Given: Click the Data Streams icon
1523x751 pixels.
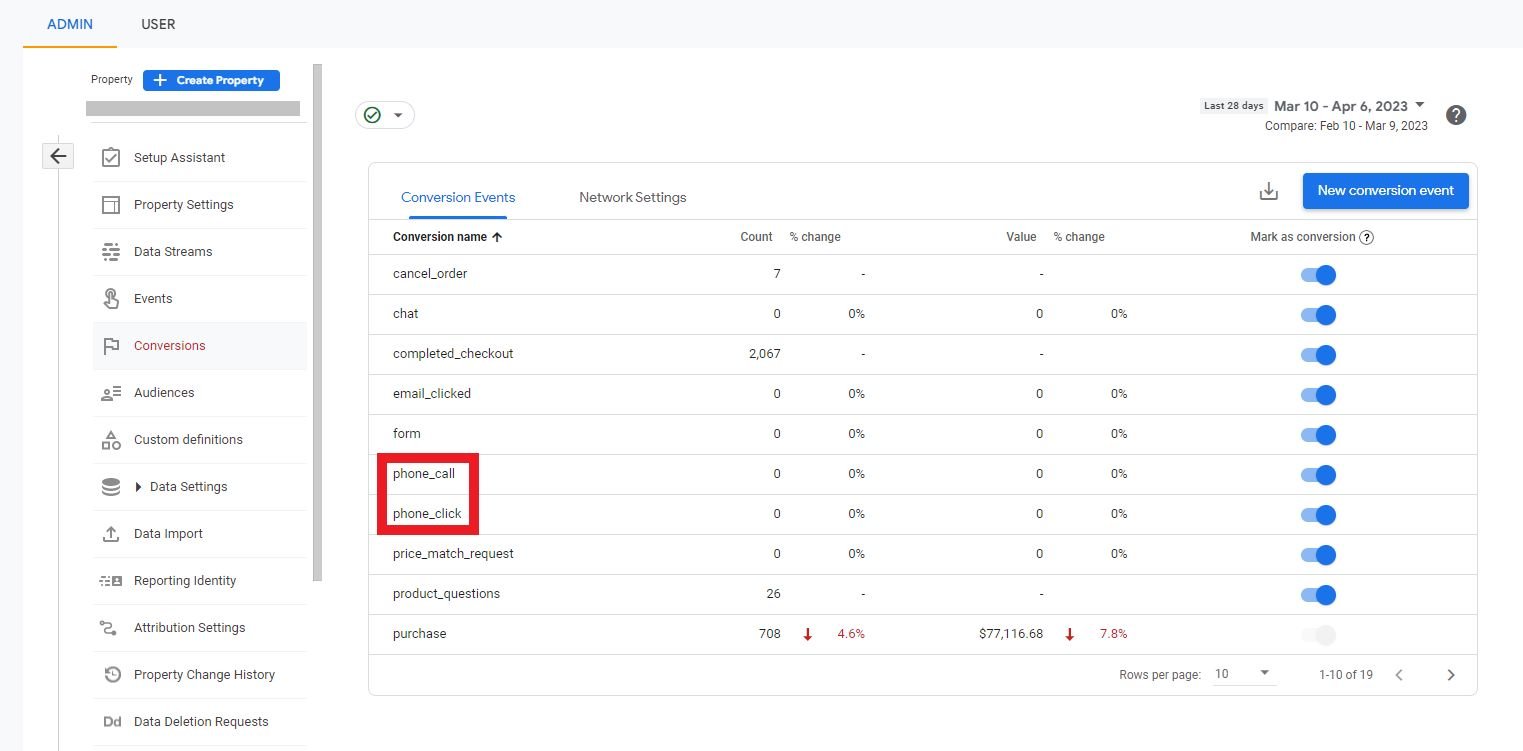Looking at the screenshot, I should (111, 252).
